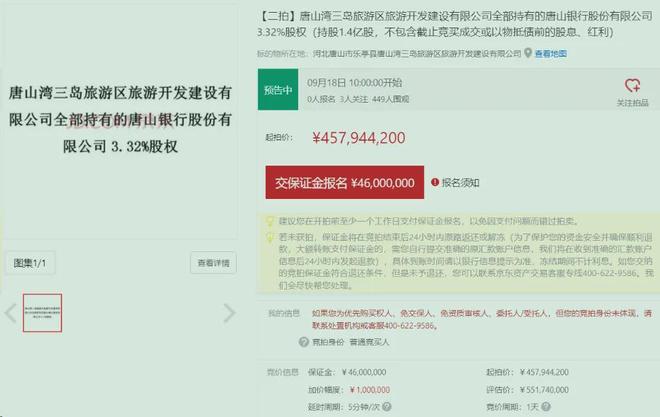Click the 【二拍】 auction title heading
This screenshot has width=660, height=417.
pos(455,24)
